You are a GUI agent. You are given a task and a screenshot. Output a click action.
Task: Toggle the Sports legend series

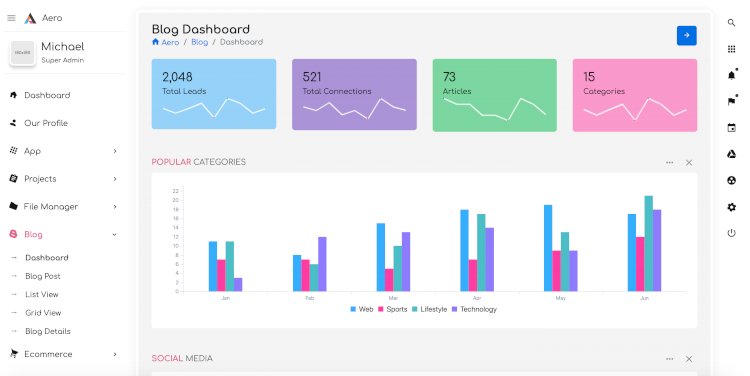pos(393,310)
